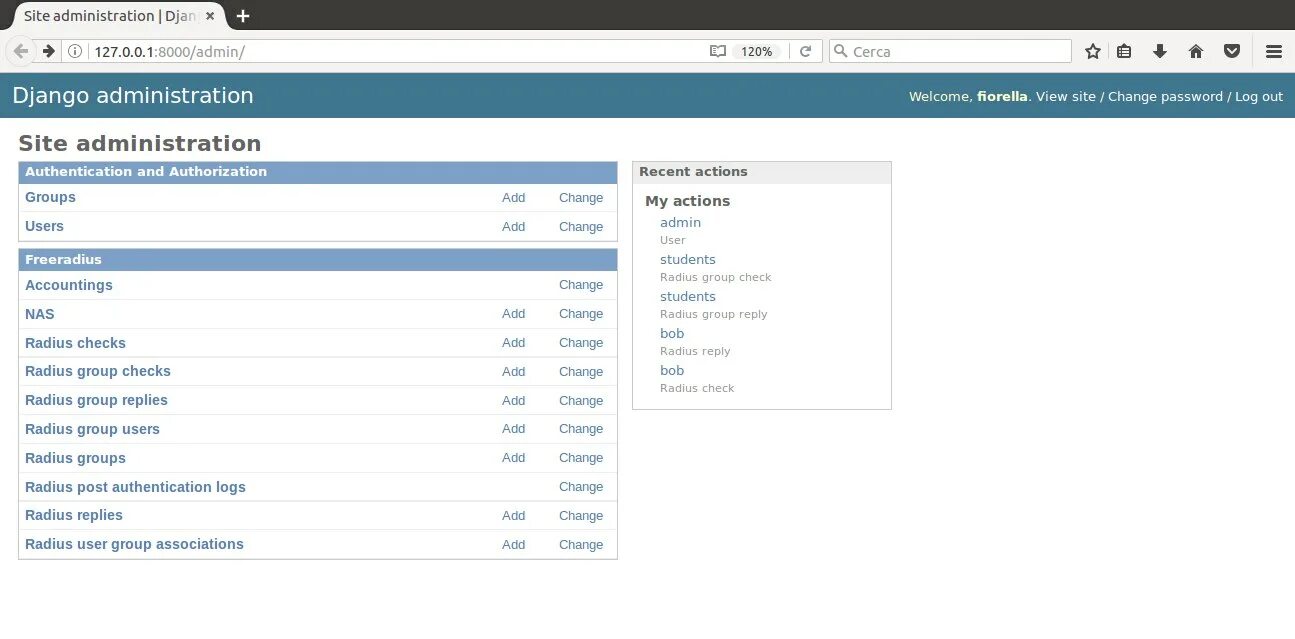The width and height of the screenshot is (1295, 639).
Task: Show bookmarks list icon in toolbar
Action: pyautogui.click(x=1124, y=51)
